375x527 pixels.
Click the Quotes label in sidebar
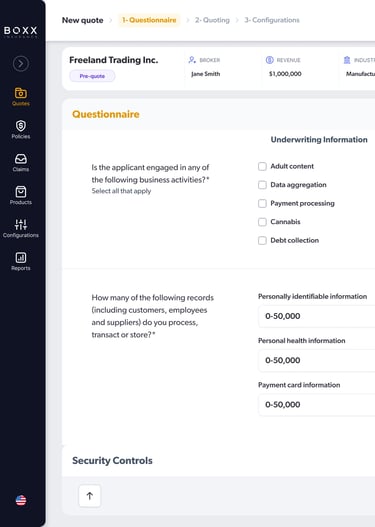coord(21,104)
